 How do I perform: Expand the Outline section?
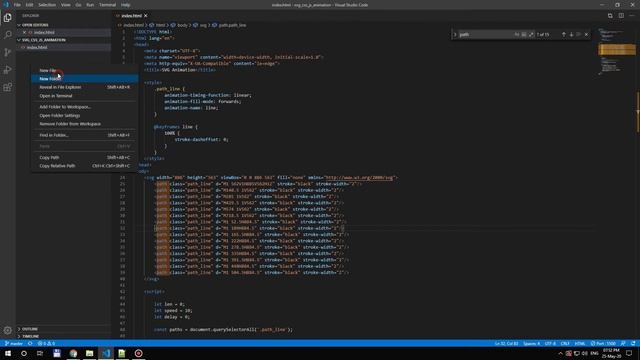(64, 329)
